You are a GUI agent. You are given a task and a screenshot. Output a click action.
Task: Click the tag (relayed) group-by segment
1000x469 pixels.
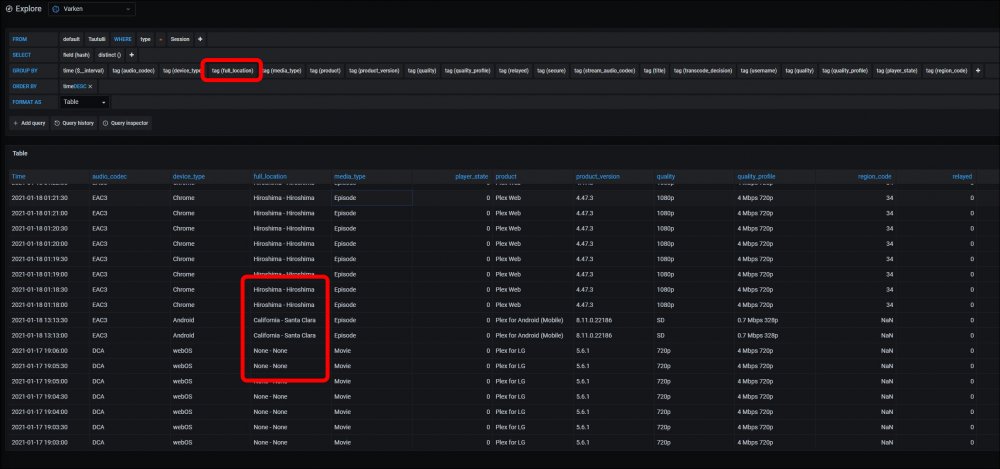coord(513,71)
